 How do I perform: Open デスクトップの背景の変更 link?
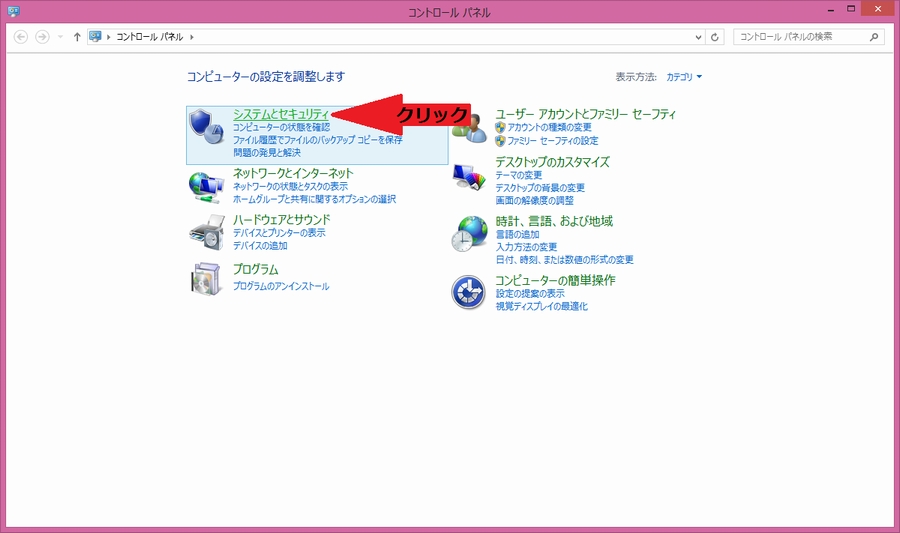[x=540, y=188]
